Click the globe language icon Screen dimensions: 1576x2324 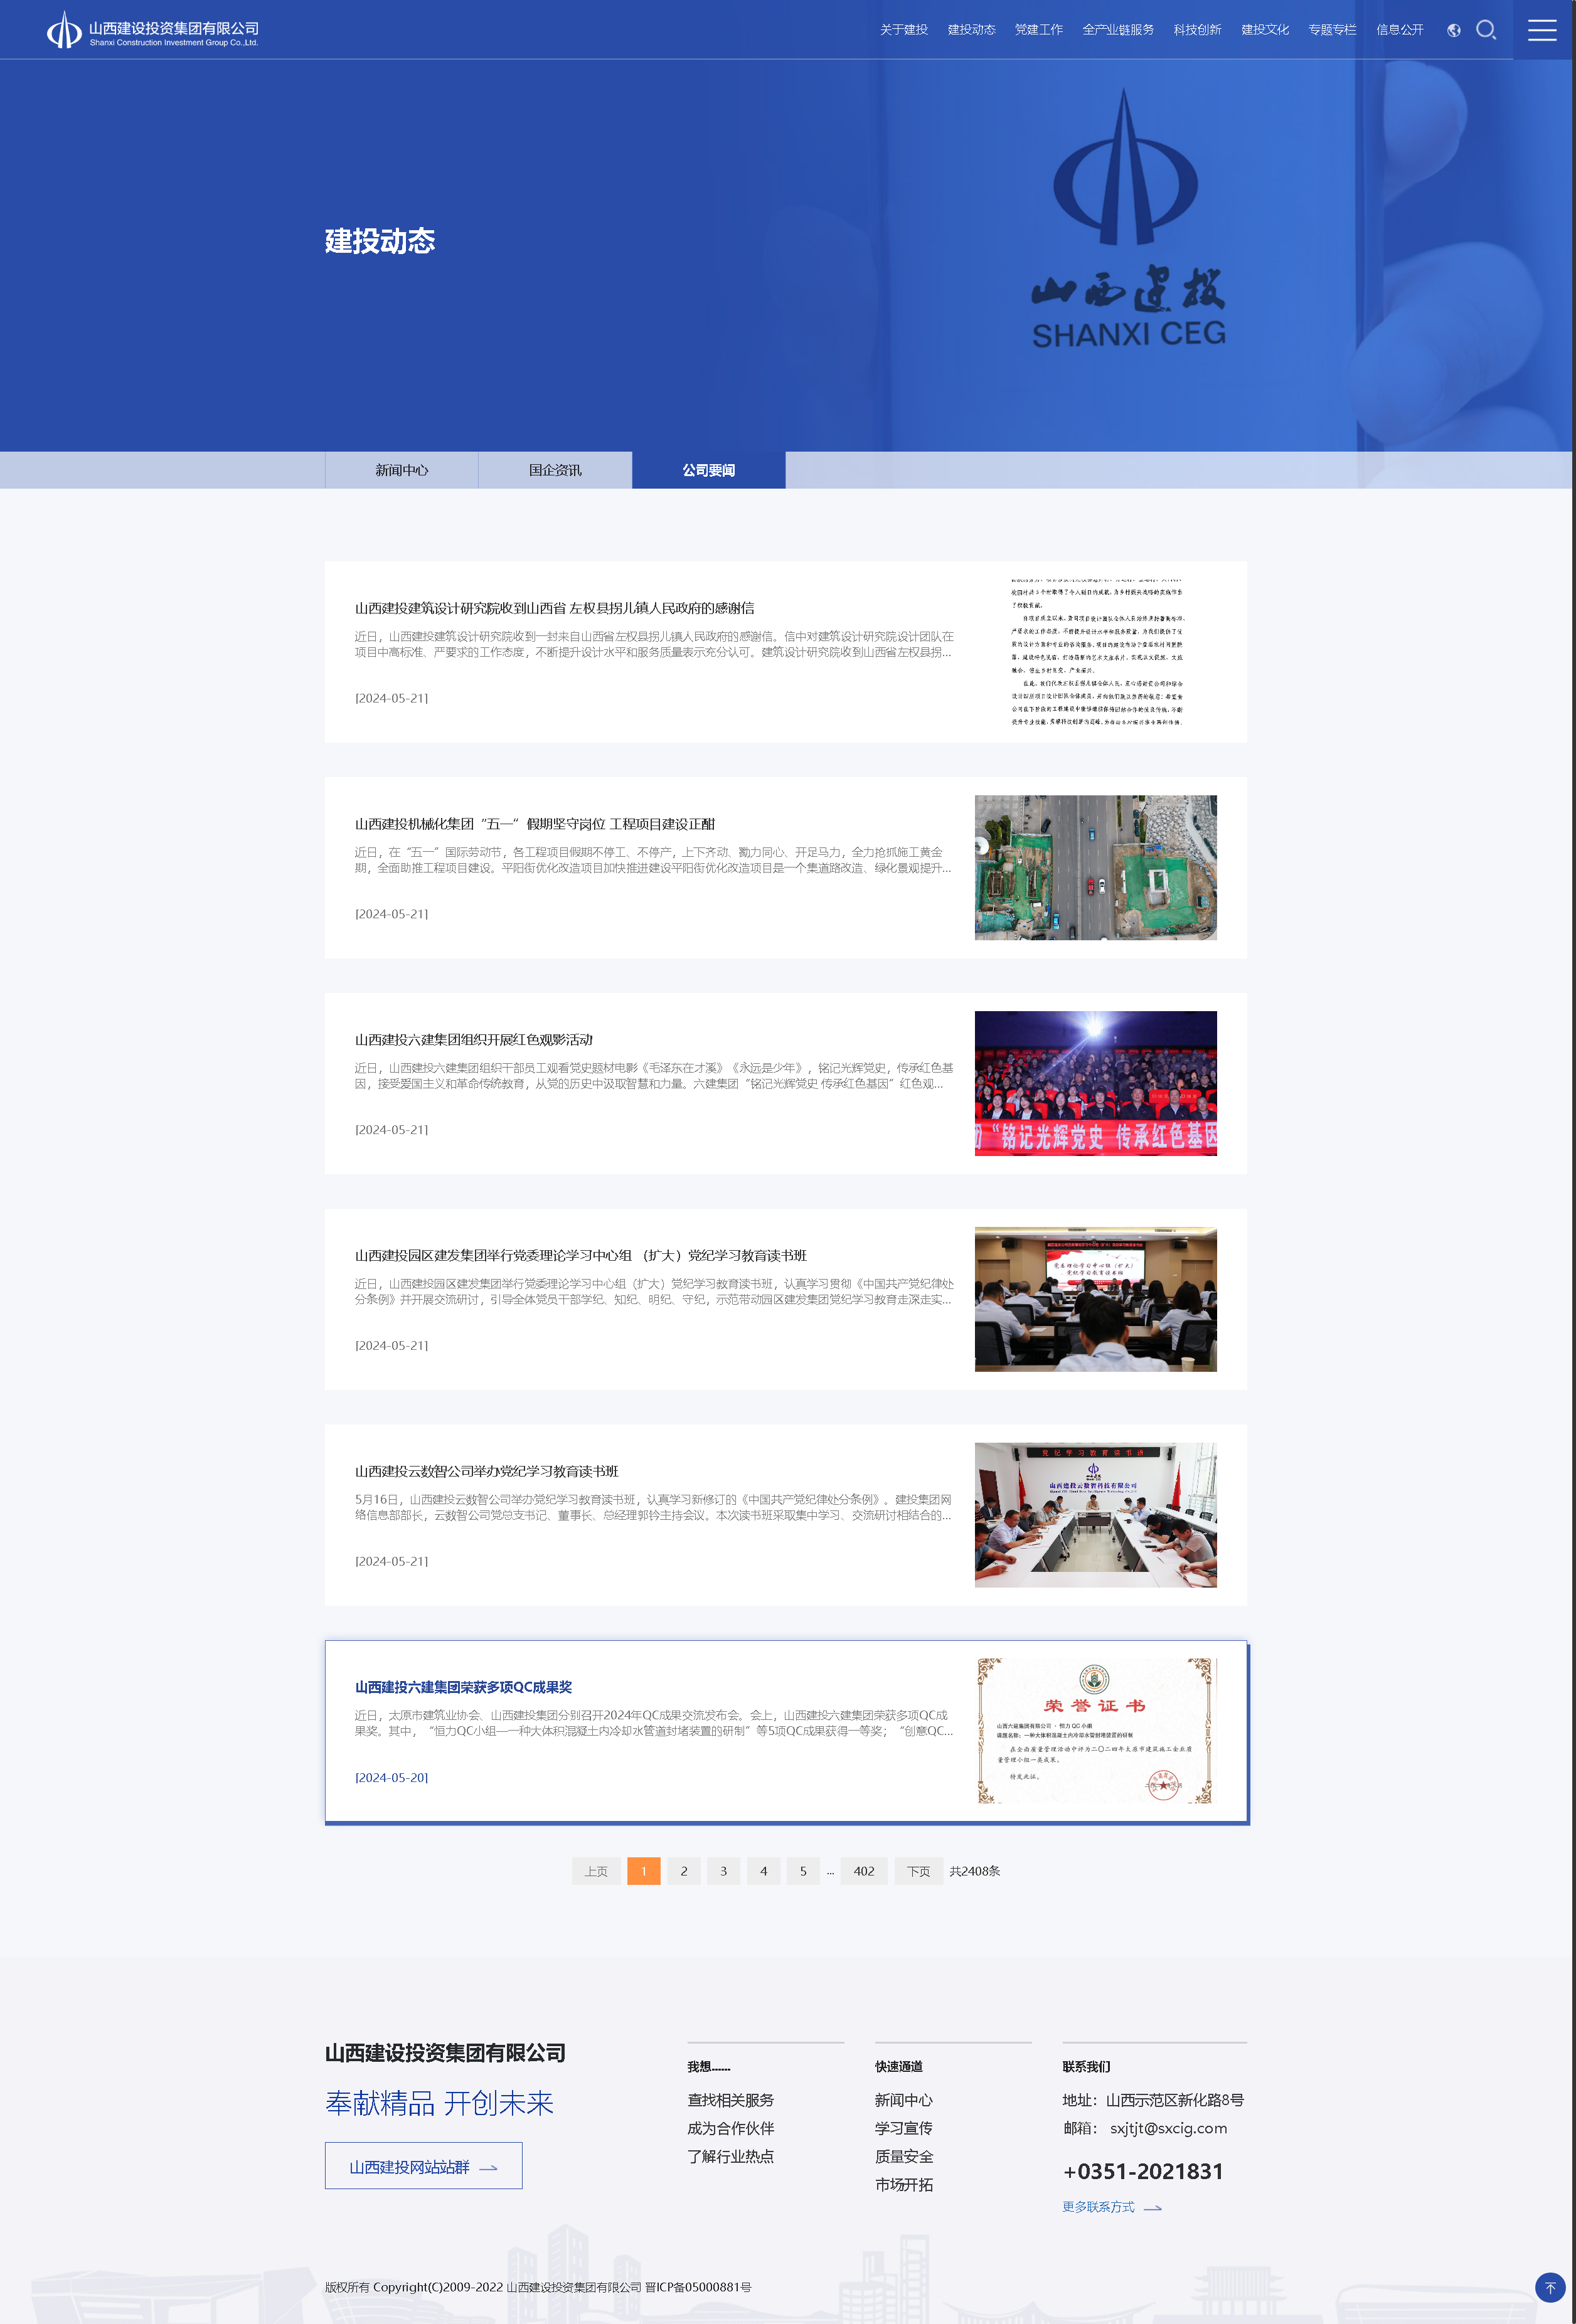coord(1453,30)
